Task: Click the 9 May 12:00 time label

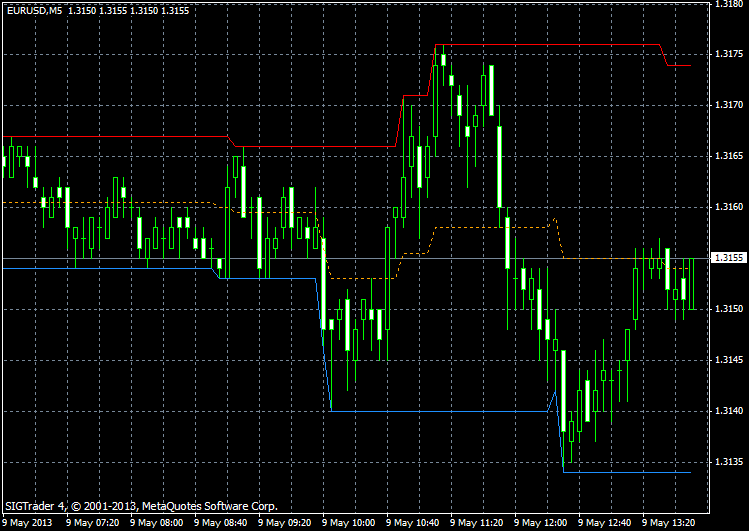Action: (x=541, y=523)
